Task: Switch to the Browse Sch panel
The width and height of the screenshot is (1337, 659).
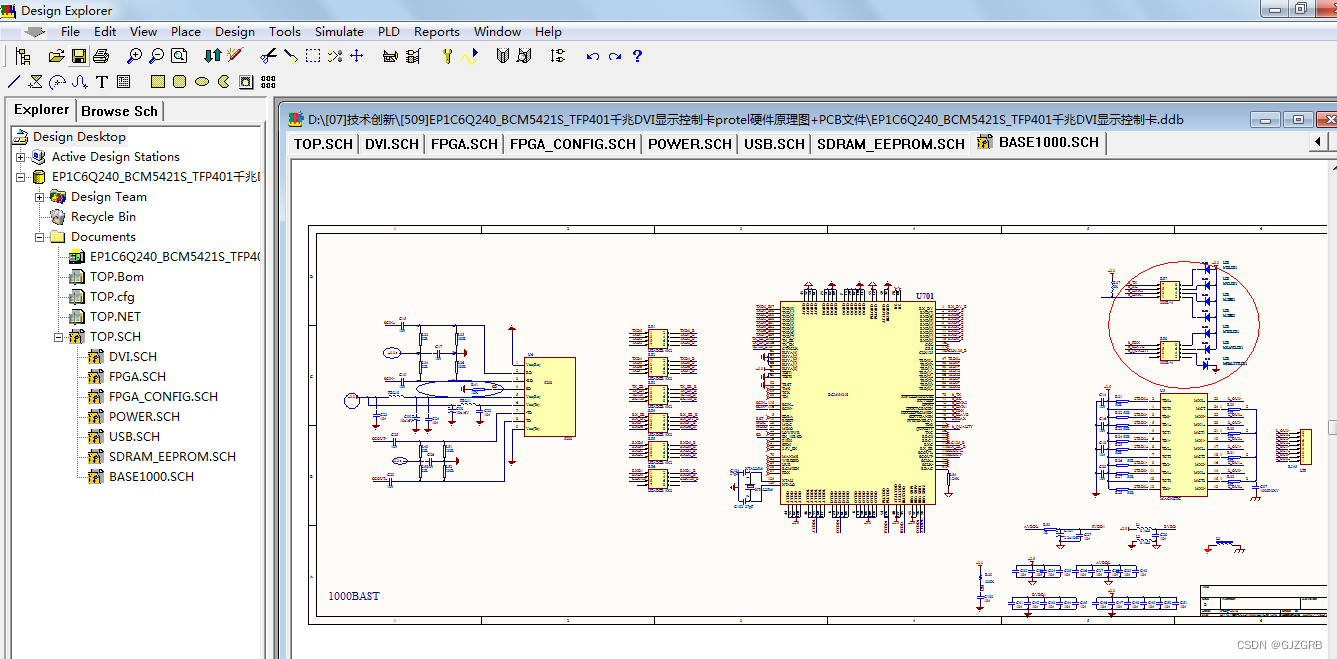Action: (119, 110)
